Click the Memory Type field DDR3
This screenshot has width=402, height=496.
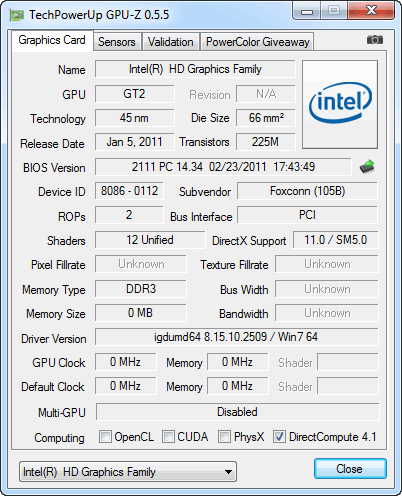coord(141,289)
